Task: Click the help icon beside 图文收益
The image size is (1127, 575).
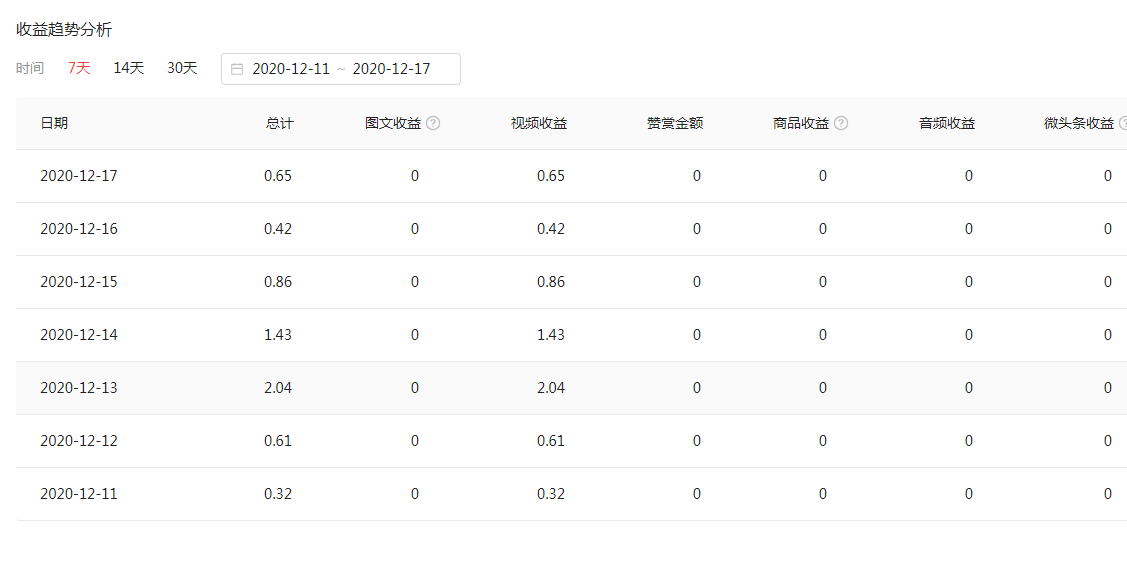Action: 433,124
